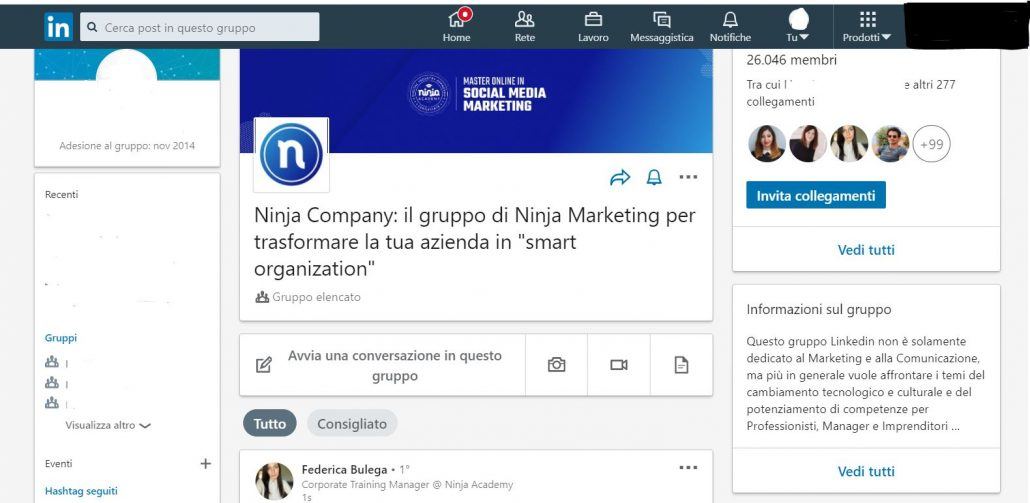The image size is (1030, 503).
Task: Select the Consigliato feed filter
Action: [x=352, y=424]
